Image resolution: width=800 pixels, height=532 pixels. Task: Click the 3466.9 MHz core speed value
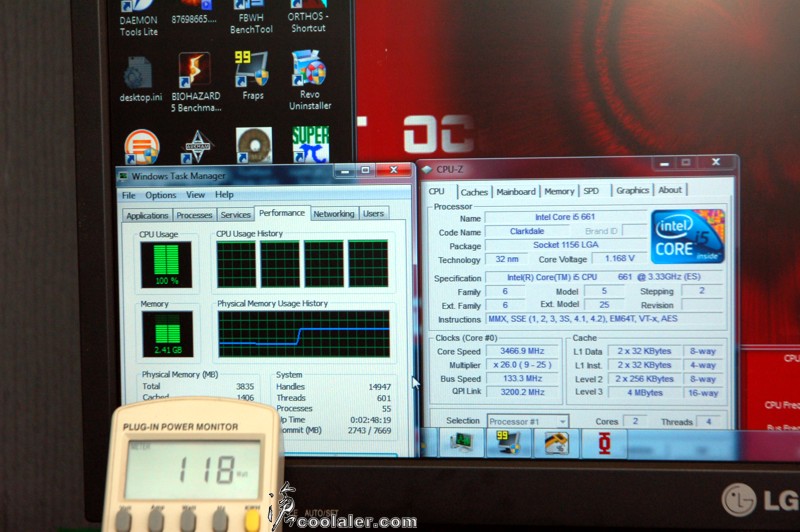[x=522, y=351]
